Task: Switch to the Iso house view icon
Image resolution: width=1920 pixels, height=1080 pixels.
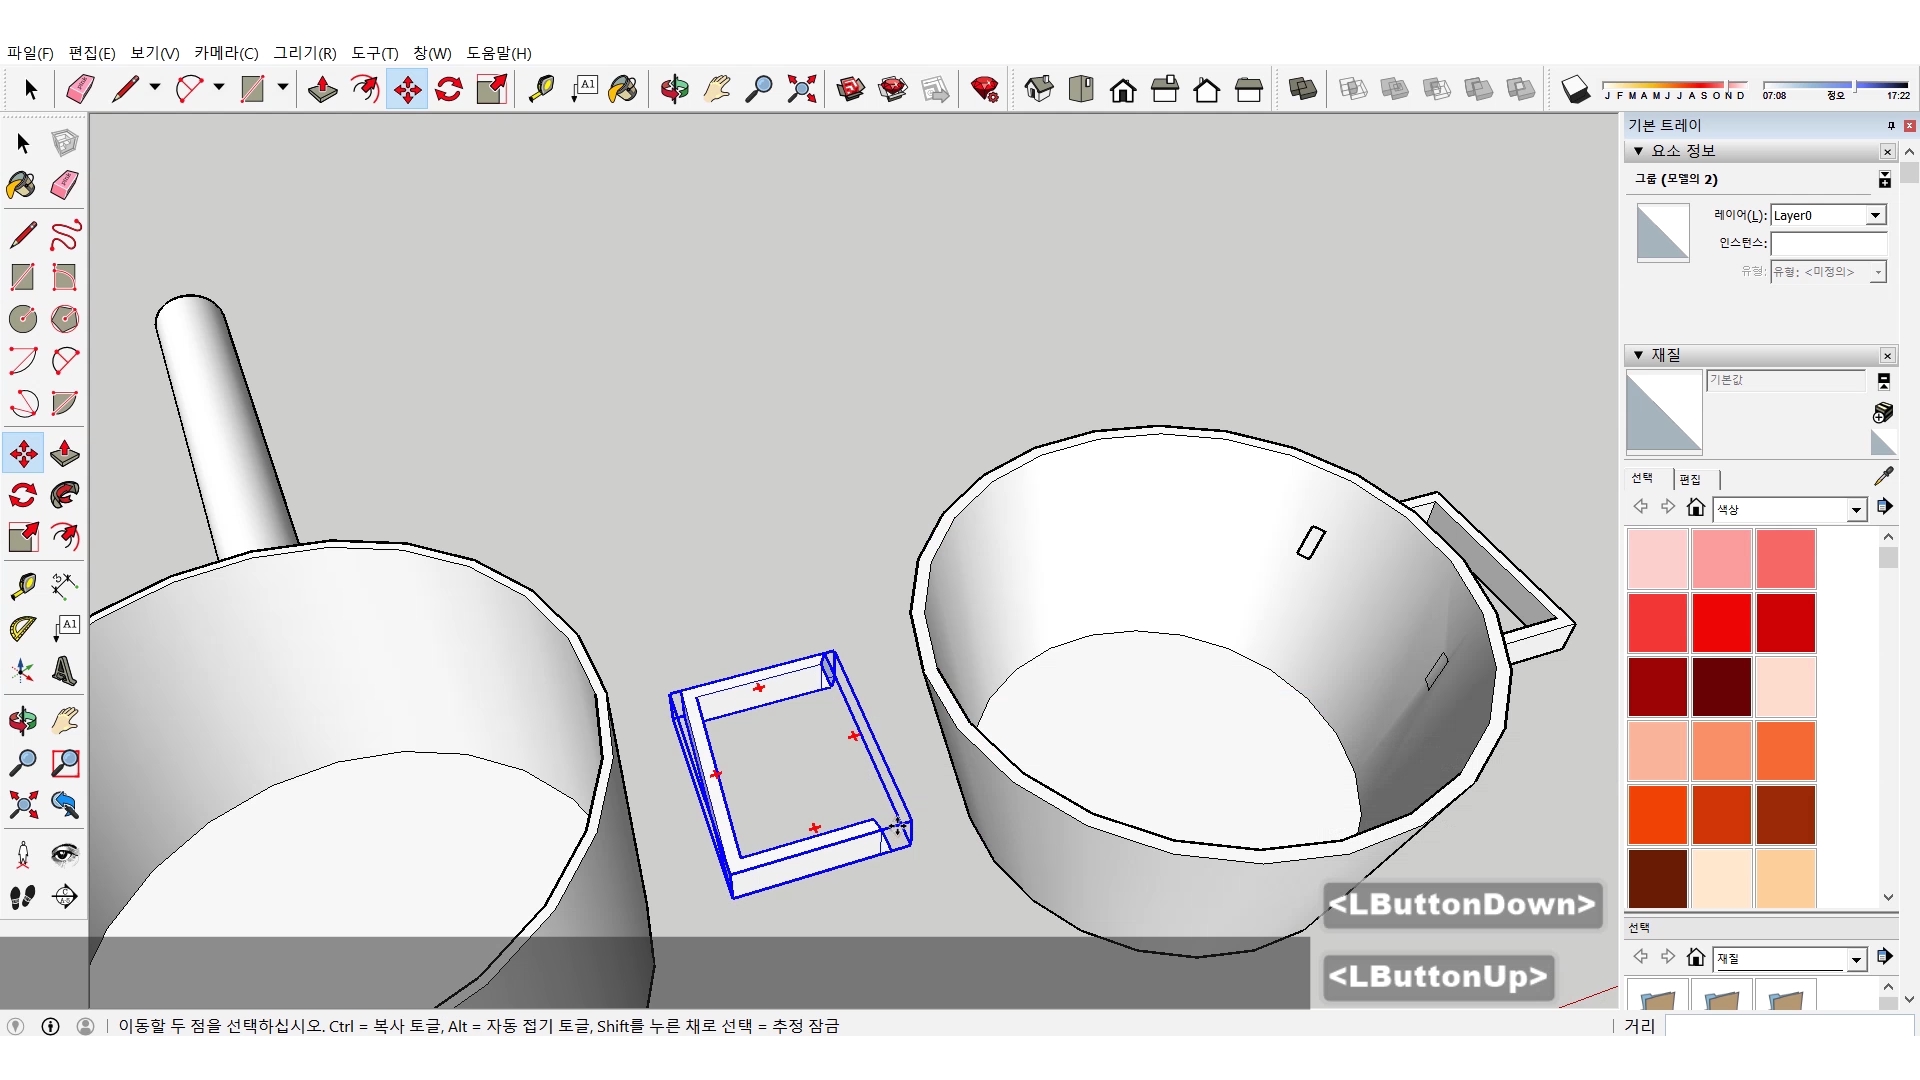Action: click(x=1039, y=89)
